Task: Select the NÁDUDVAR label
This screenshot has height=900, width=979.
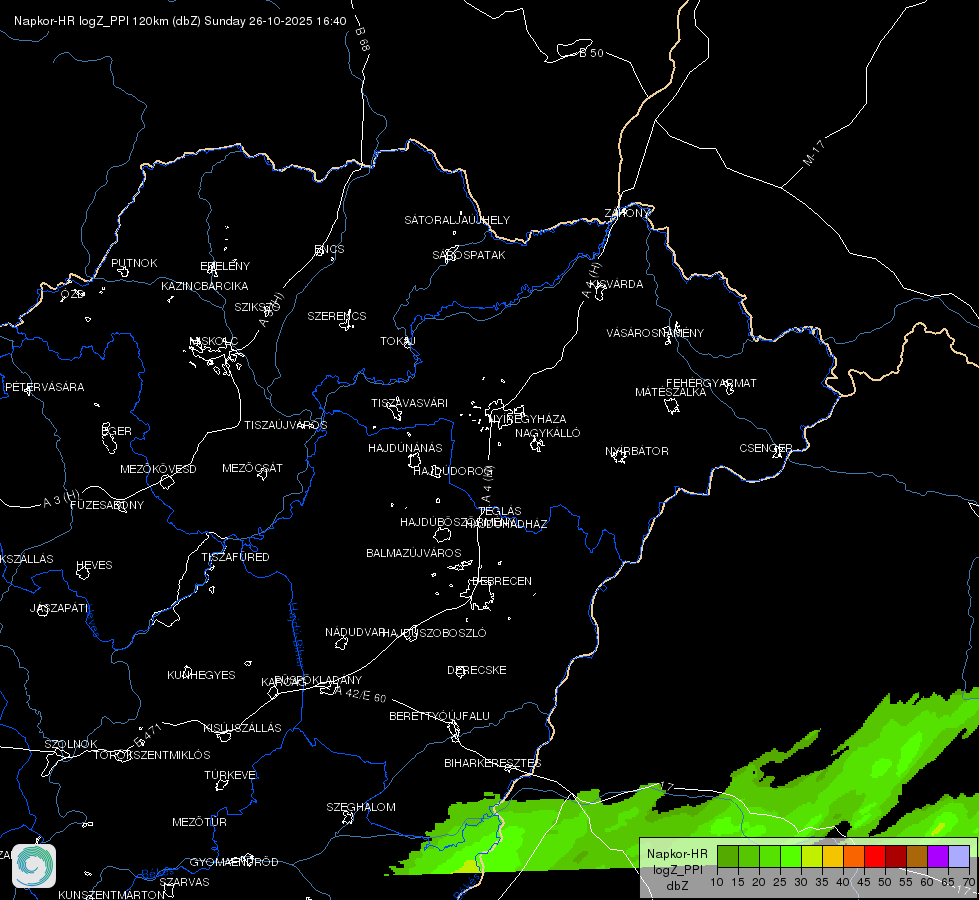Action: (x=355, y=632)
